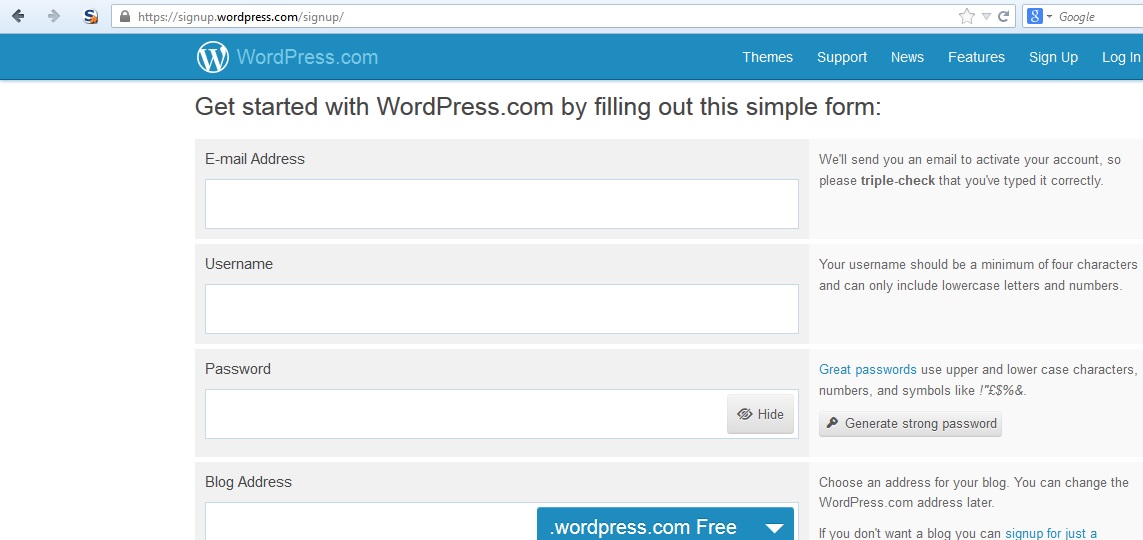Open the Support menu item
This screenshot has width=1143, height=540.
842,57
